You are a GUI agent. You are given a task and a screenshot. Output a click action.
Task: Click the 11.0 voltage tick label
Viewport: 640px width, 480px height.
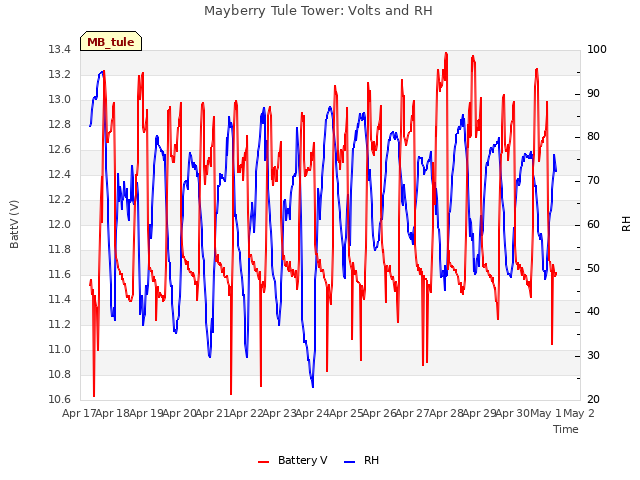(x=60, y=350)
